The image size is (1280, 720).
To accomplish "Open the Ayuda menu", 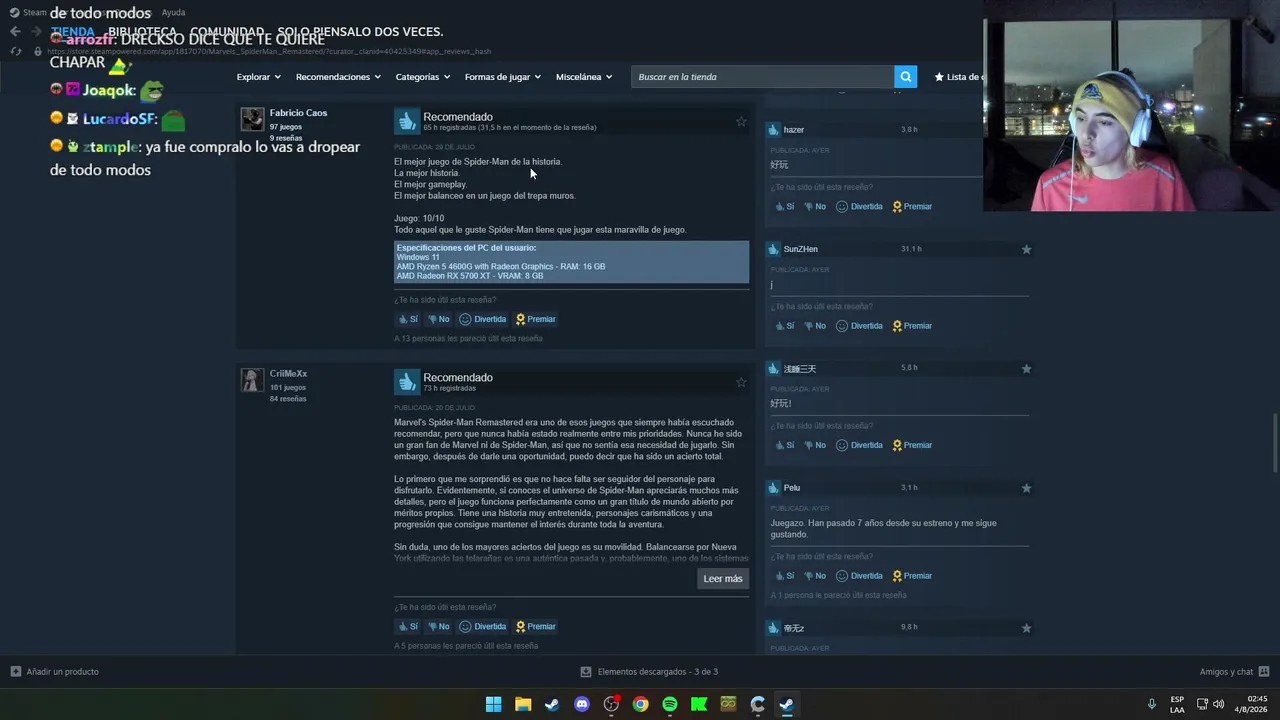I will pos(173,13).
